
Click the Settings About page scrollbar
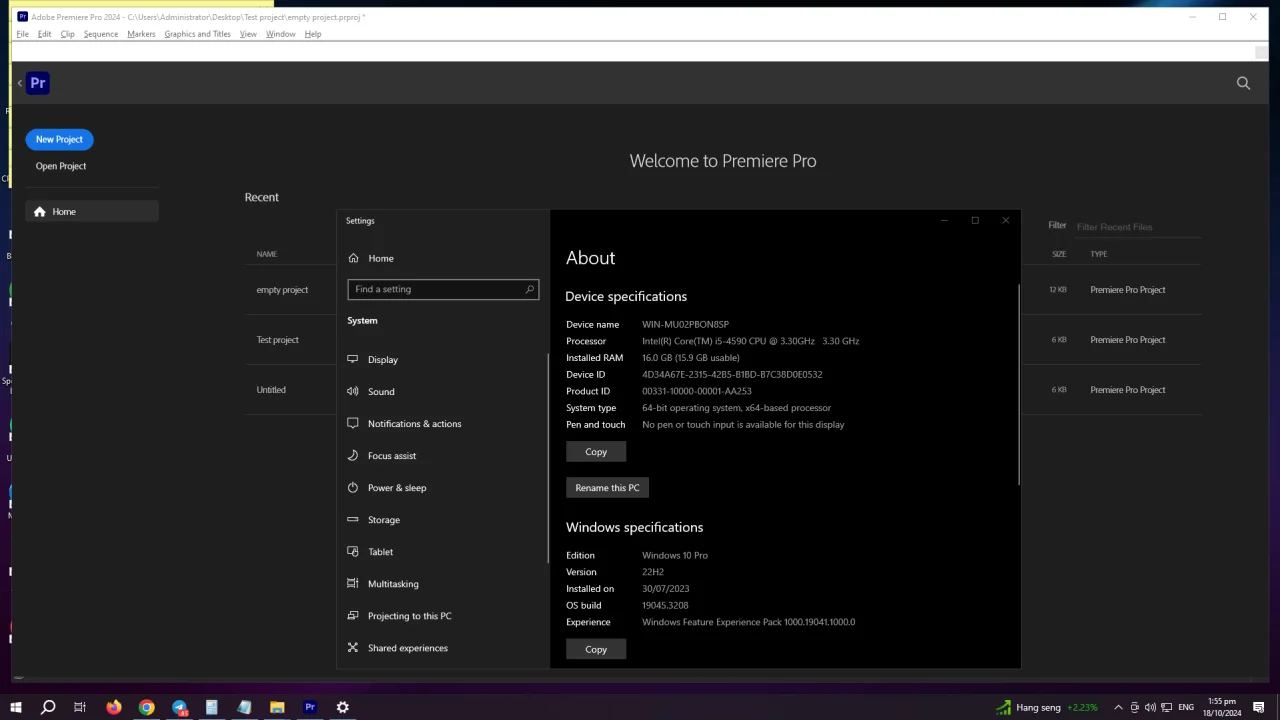pos(1018,385)
